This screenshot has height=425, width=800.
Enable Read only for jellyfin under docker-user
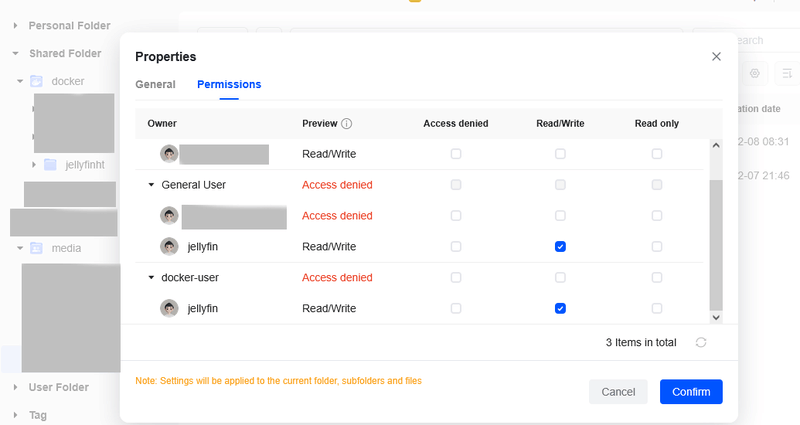click(x=657, y=309)
